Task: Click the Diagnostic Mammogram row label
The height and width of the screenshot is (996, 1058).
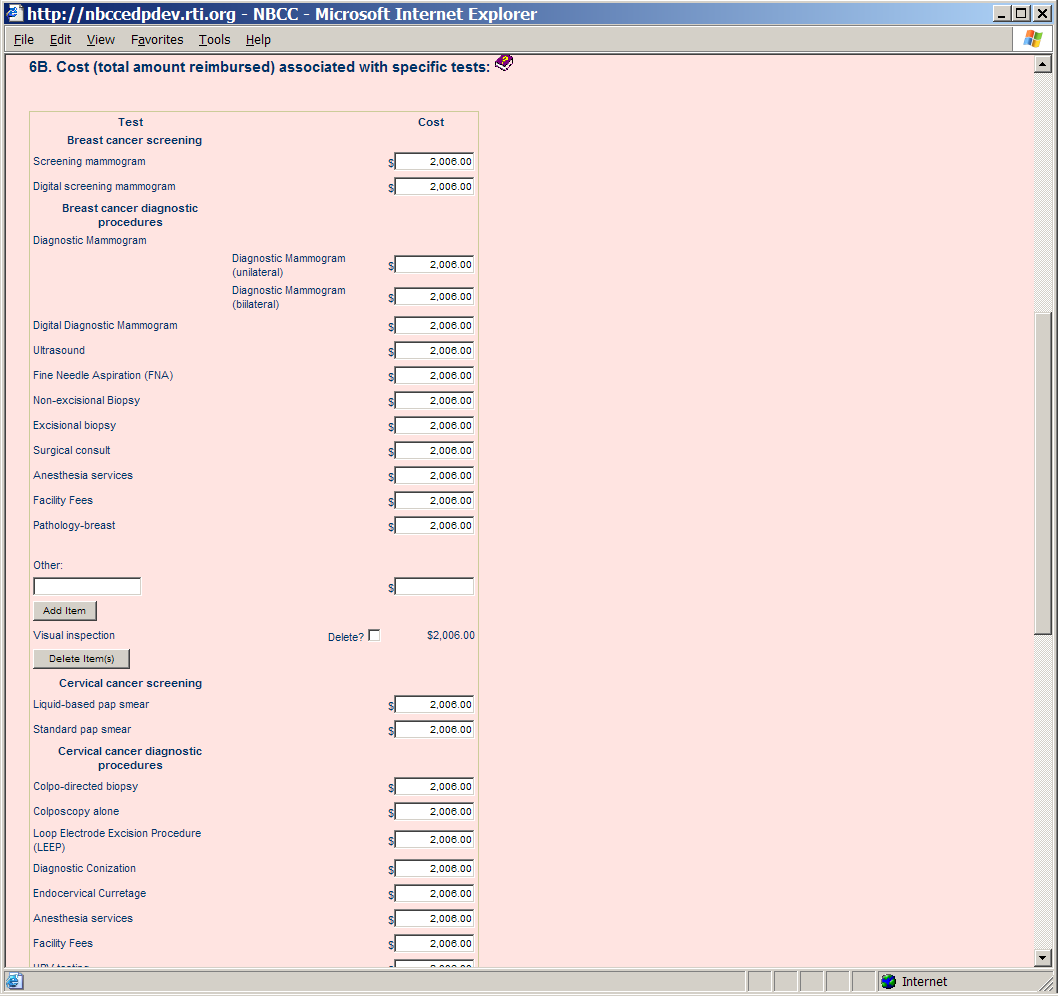Action: click(90, 241)
